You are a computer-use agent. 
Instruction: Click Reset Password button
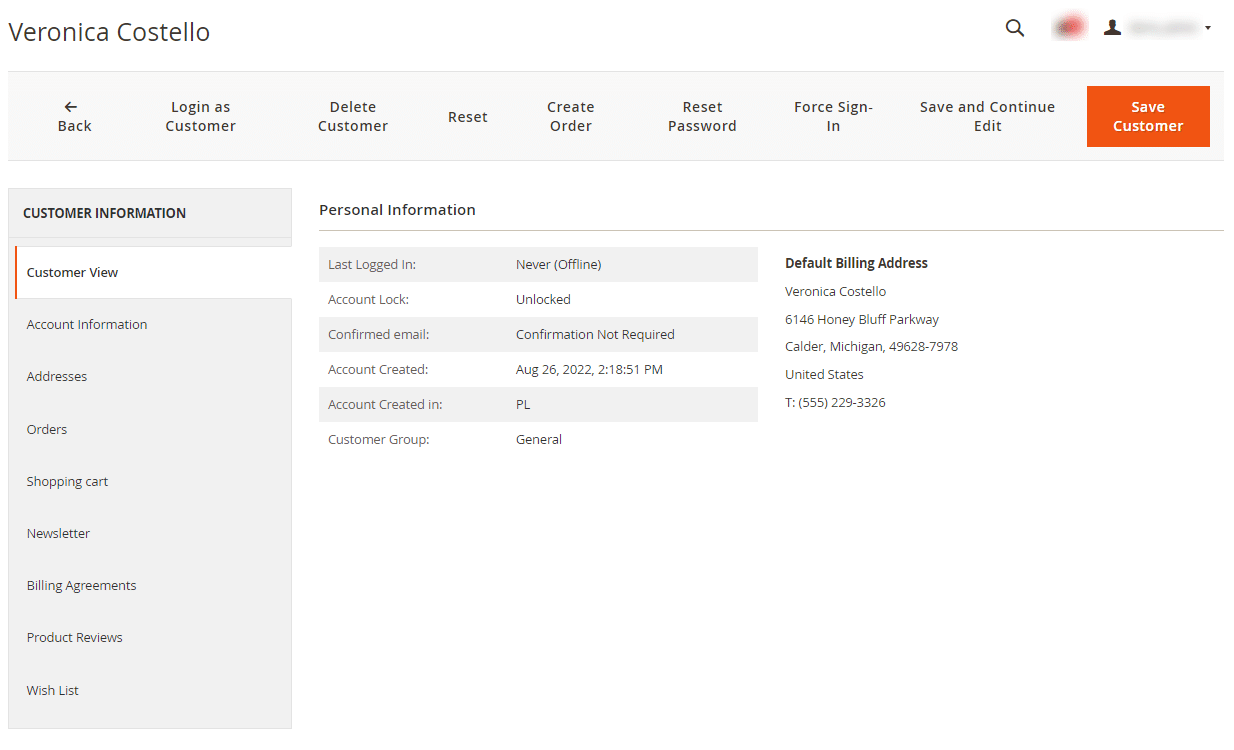pos(702,116)
